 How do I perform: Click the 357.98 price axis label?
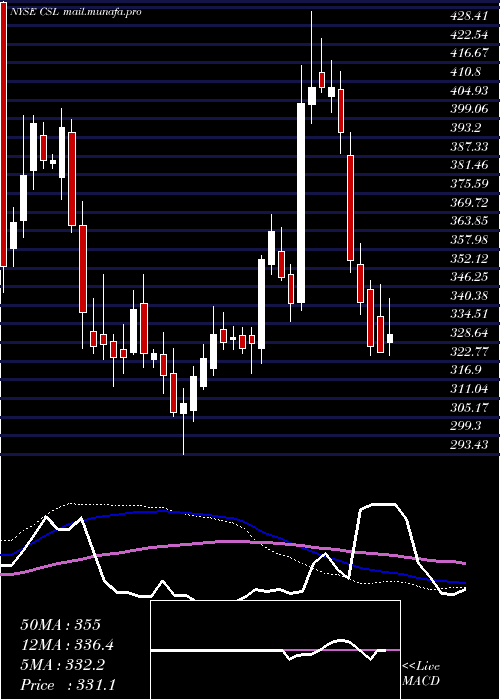tap(469, 240)
